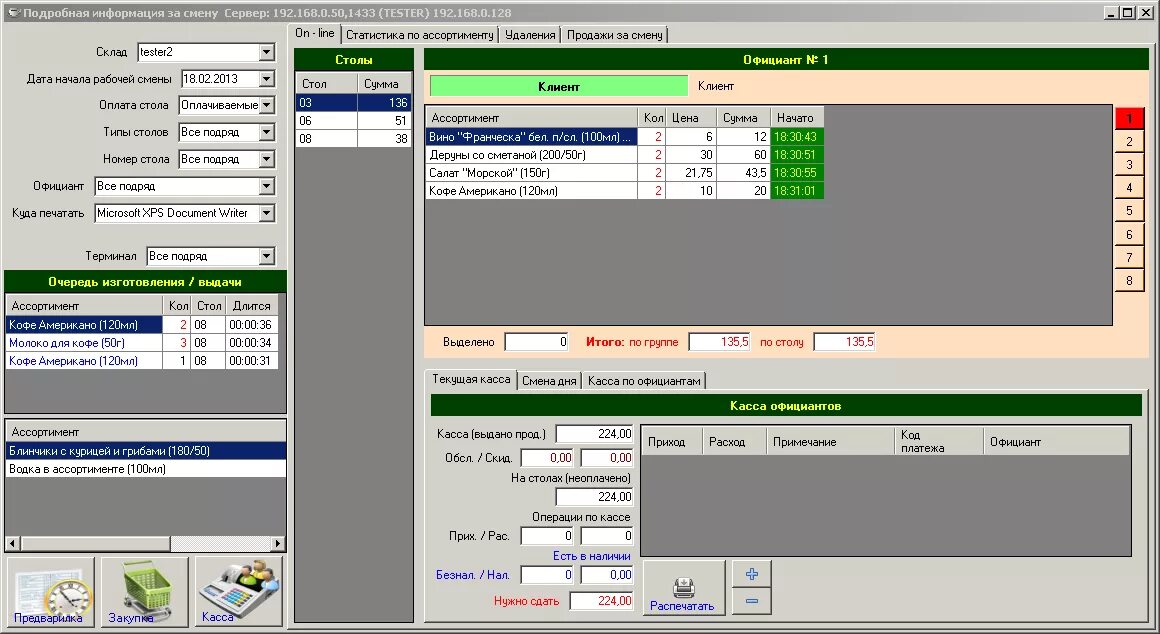Click the Приход column header

click(671, 442)
